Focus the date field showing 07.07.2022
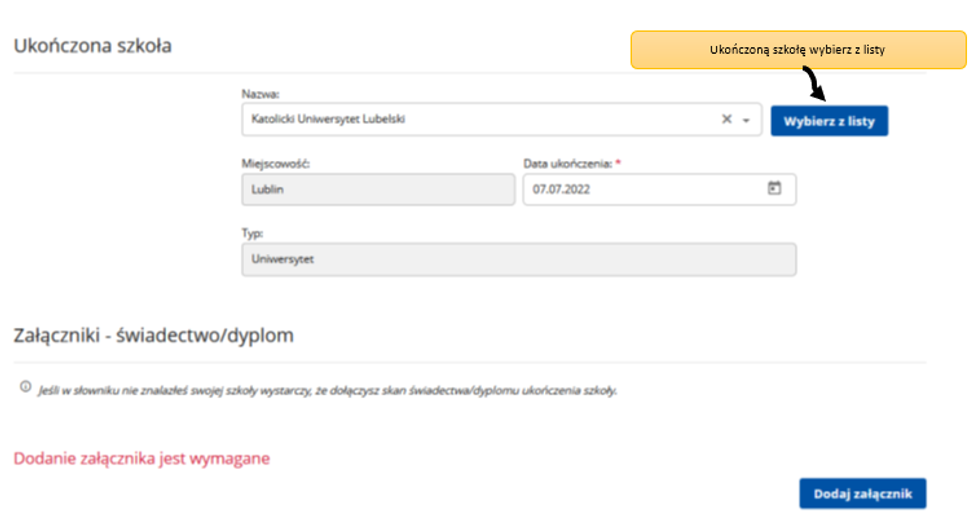This screenshot has height=527, width=977. point(640,189)
